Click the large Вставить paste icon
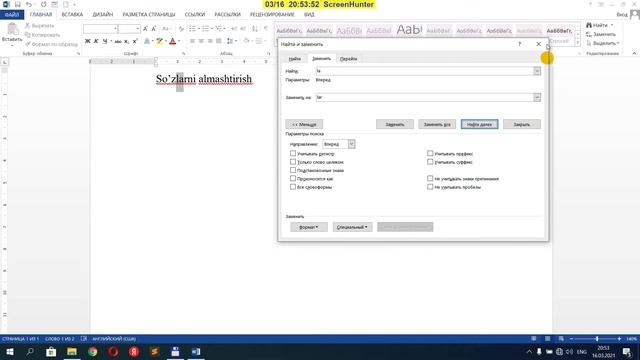The height and width of the screenshot is (360, 640). click(12, 29)
